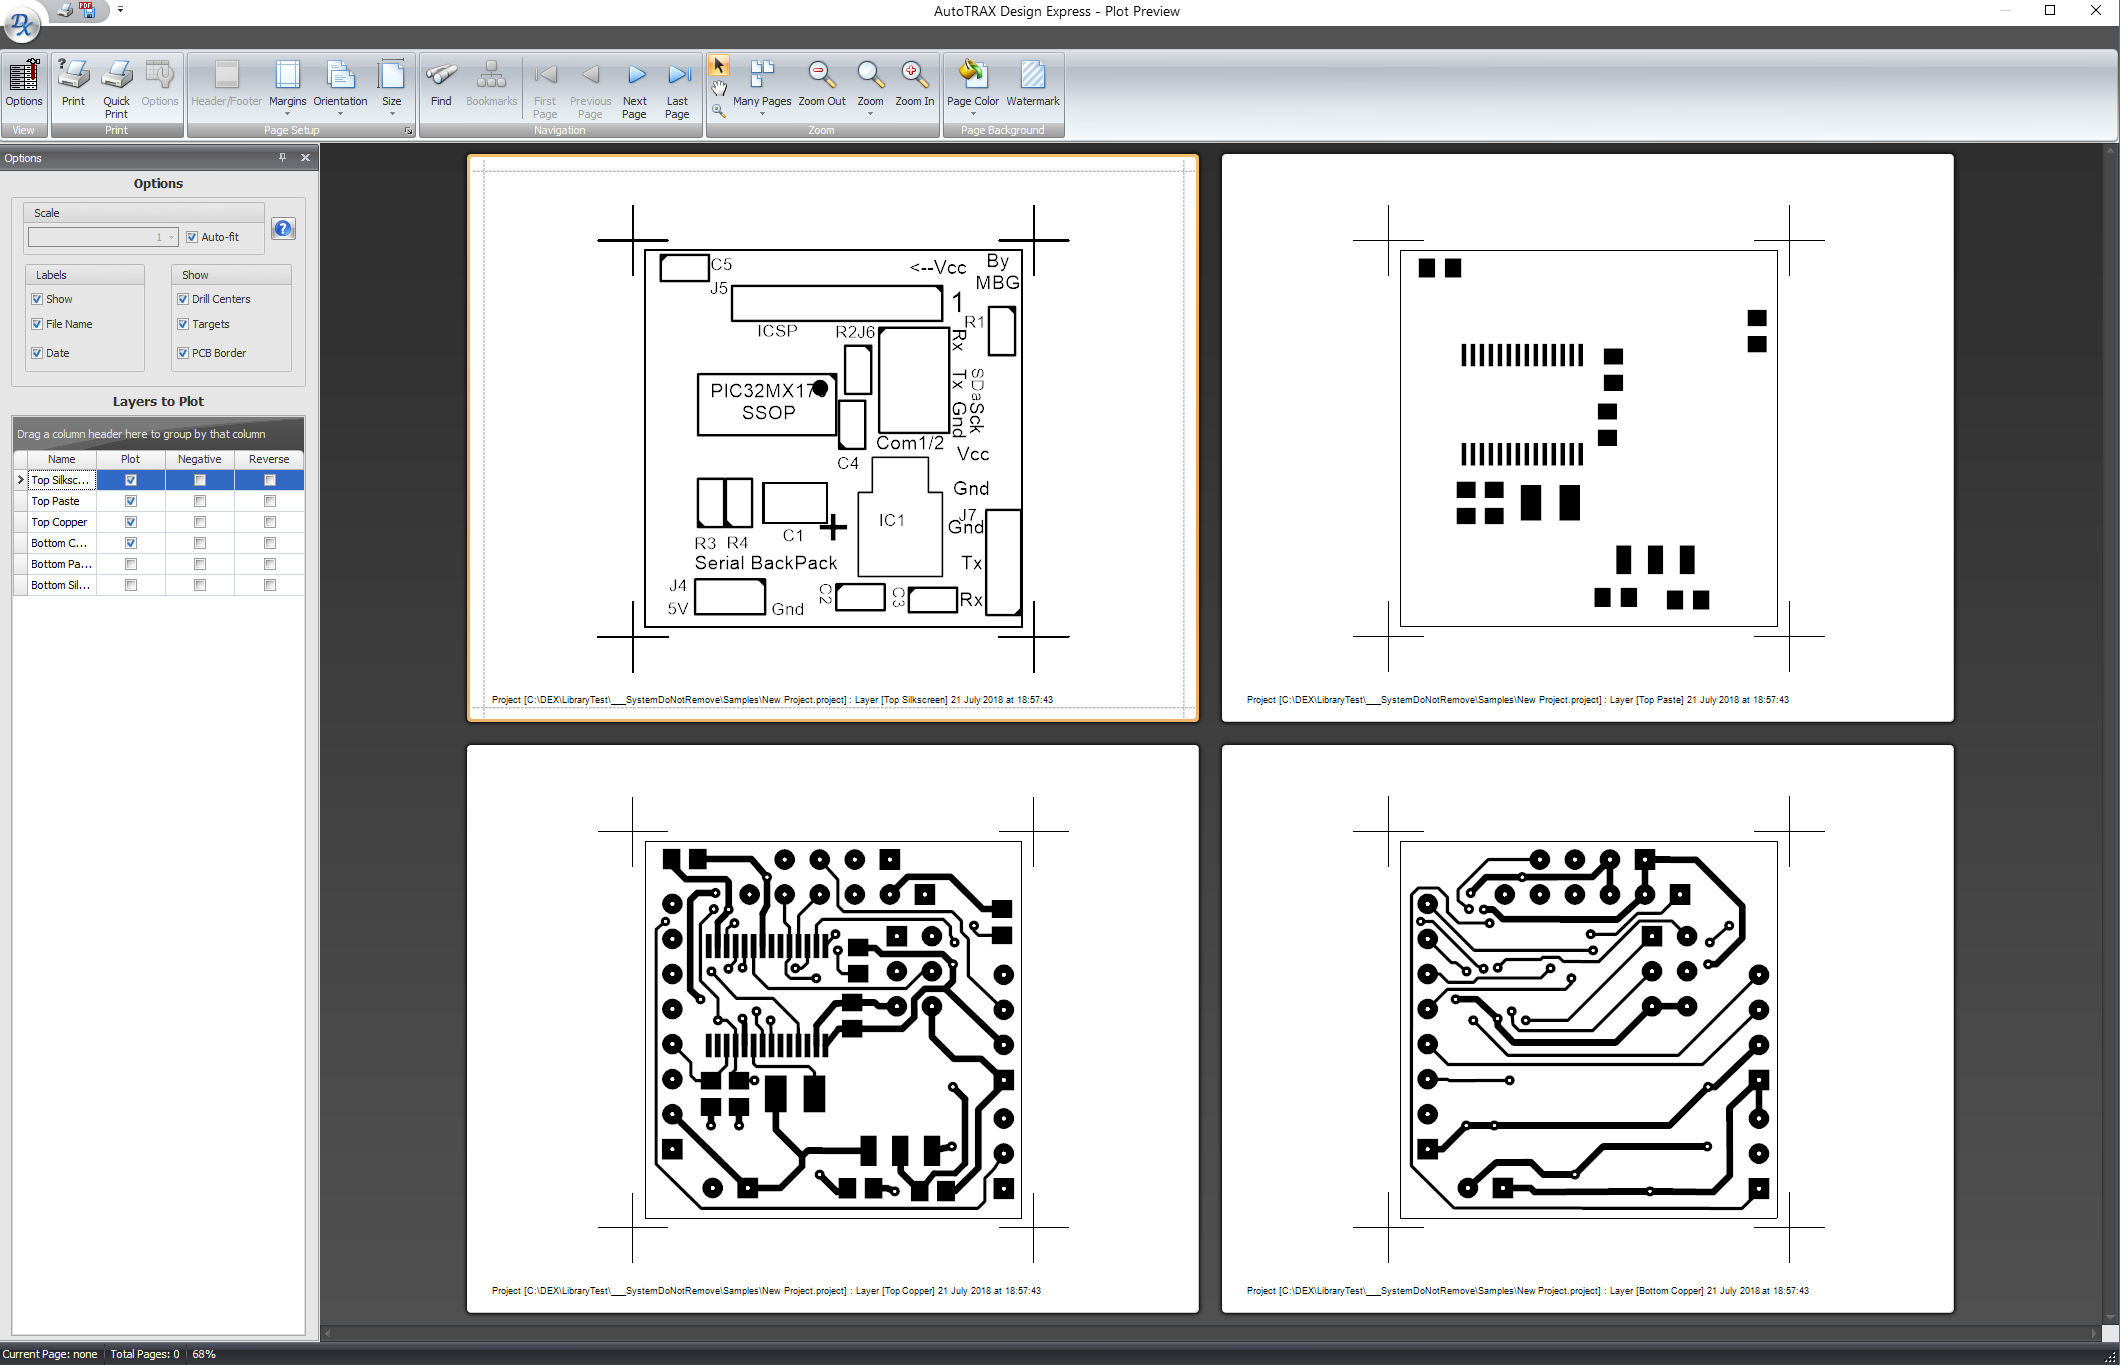Uncheck the Auto-fit checkbox
2120x1365 pixels.
(x=192, y=237)
